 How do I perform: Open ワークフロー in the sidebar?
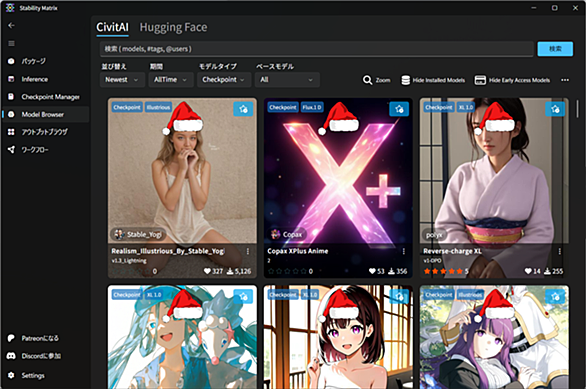click(x=45, y=149)
